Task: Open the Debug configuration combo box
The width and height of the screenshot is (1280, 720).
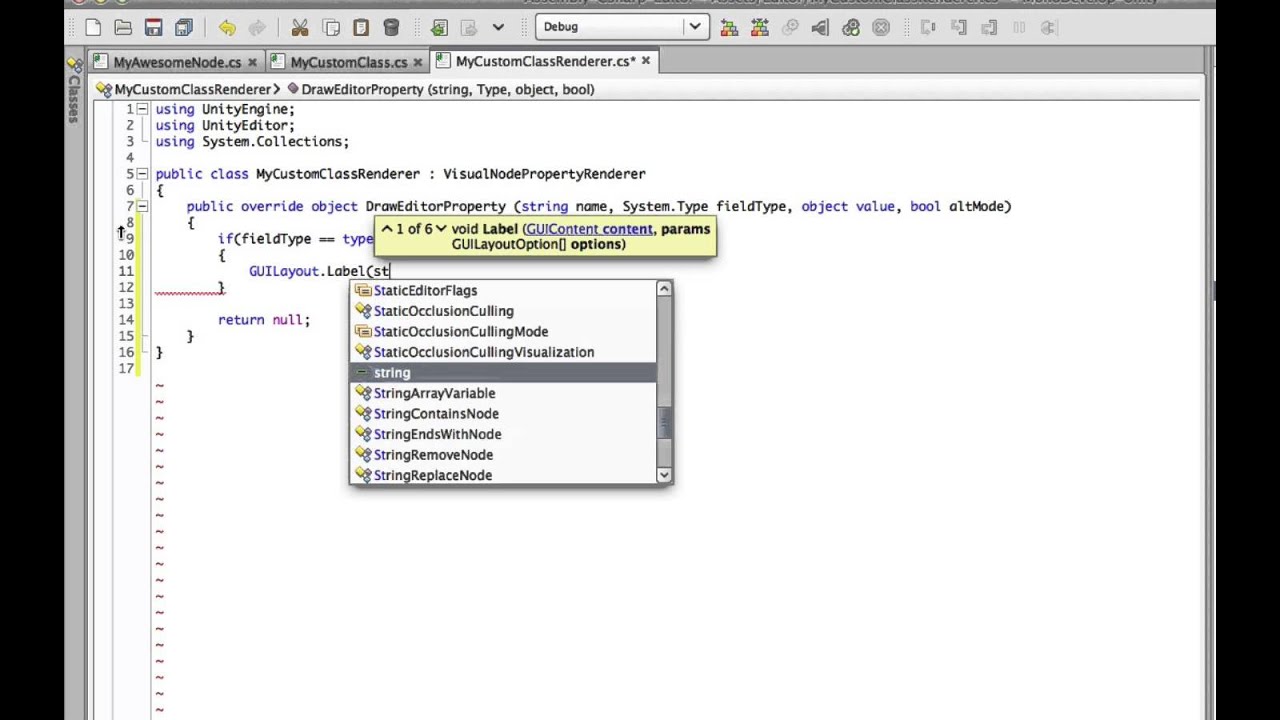Action: point(620,27)
